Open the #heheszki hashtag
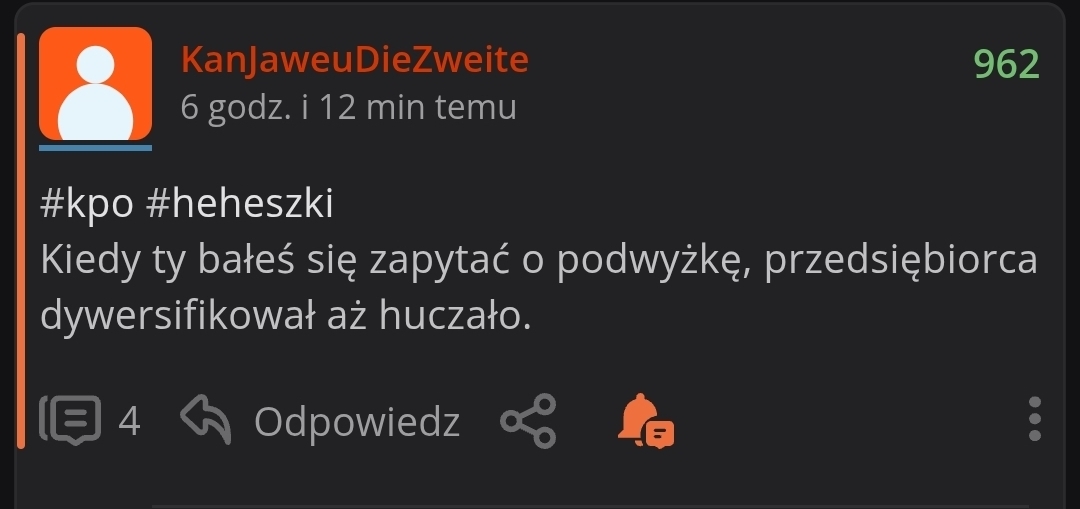The image size is (1080, 509). pyautogui.click(x=240, y=205)
